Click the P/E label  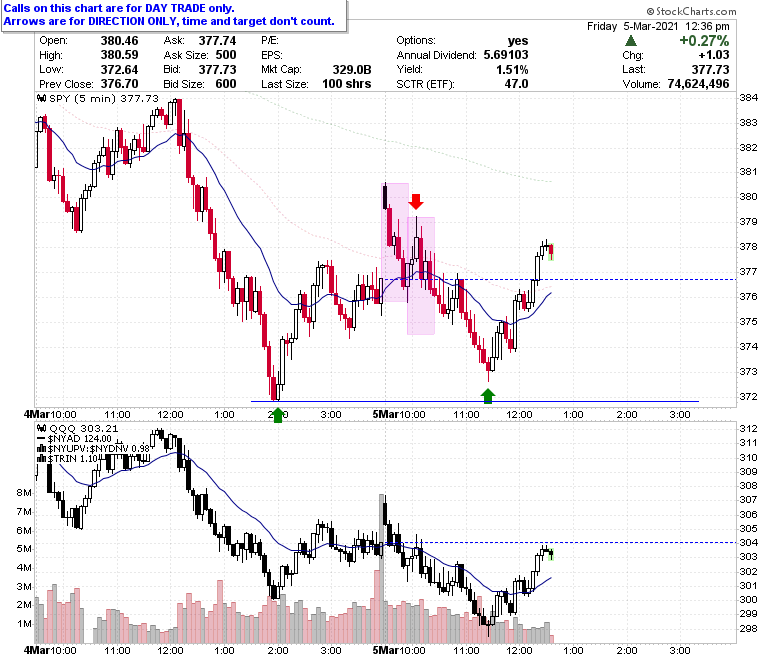click(270, 40)
